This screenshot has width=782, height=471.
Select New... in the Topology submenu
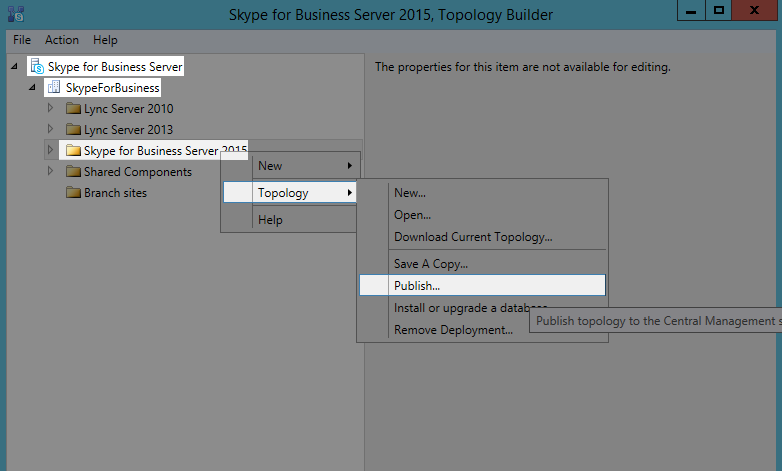482,193
